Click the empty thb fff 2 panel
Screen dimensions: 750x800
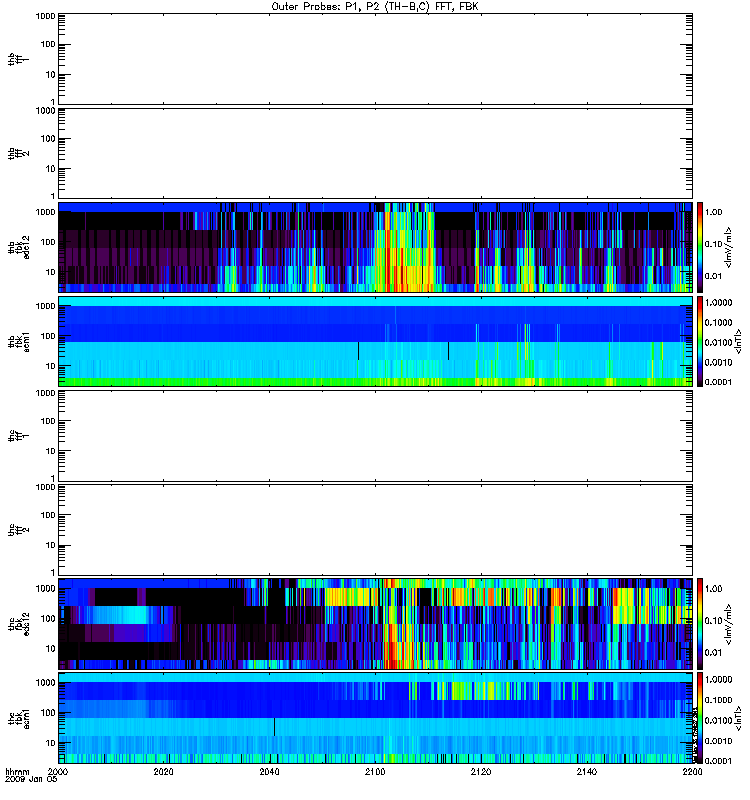[x=375, y=153]
